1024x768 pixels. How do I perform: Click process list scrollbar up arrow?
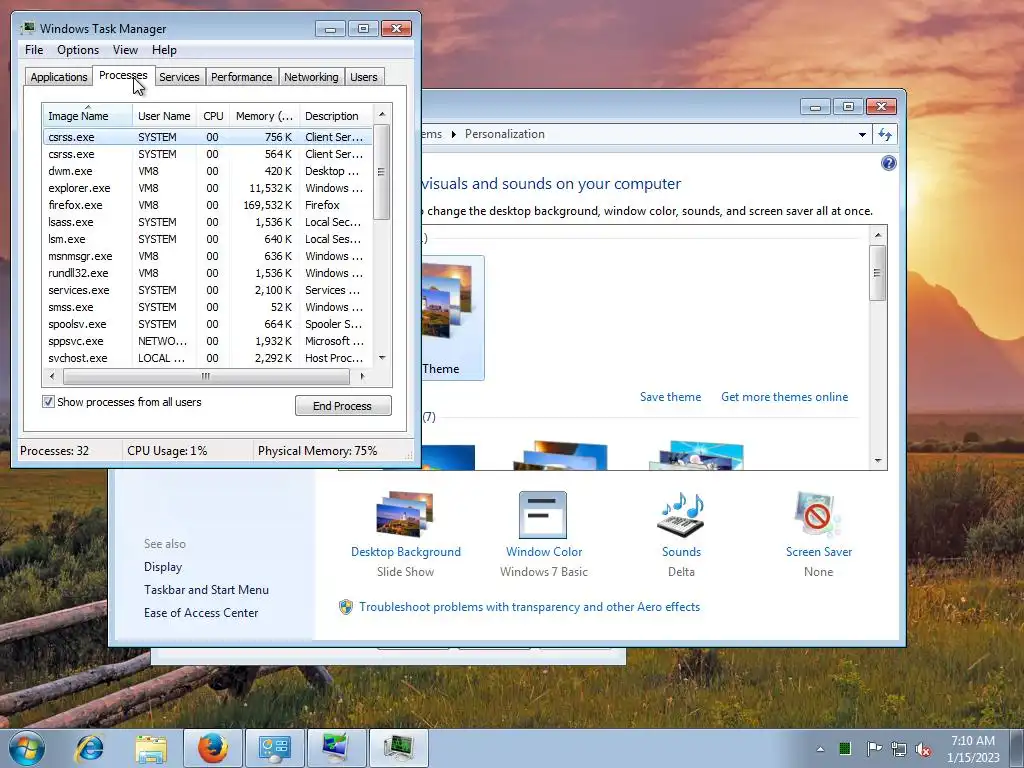[x=382, y=114]
